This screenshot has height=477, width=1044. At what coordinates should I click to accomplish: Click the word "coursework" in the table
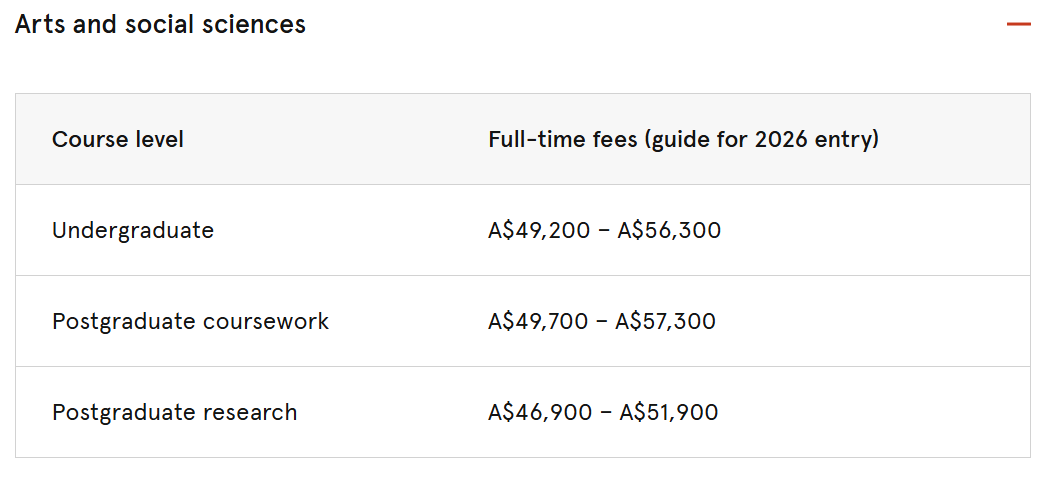[266, 321]
